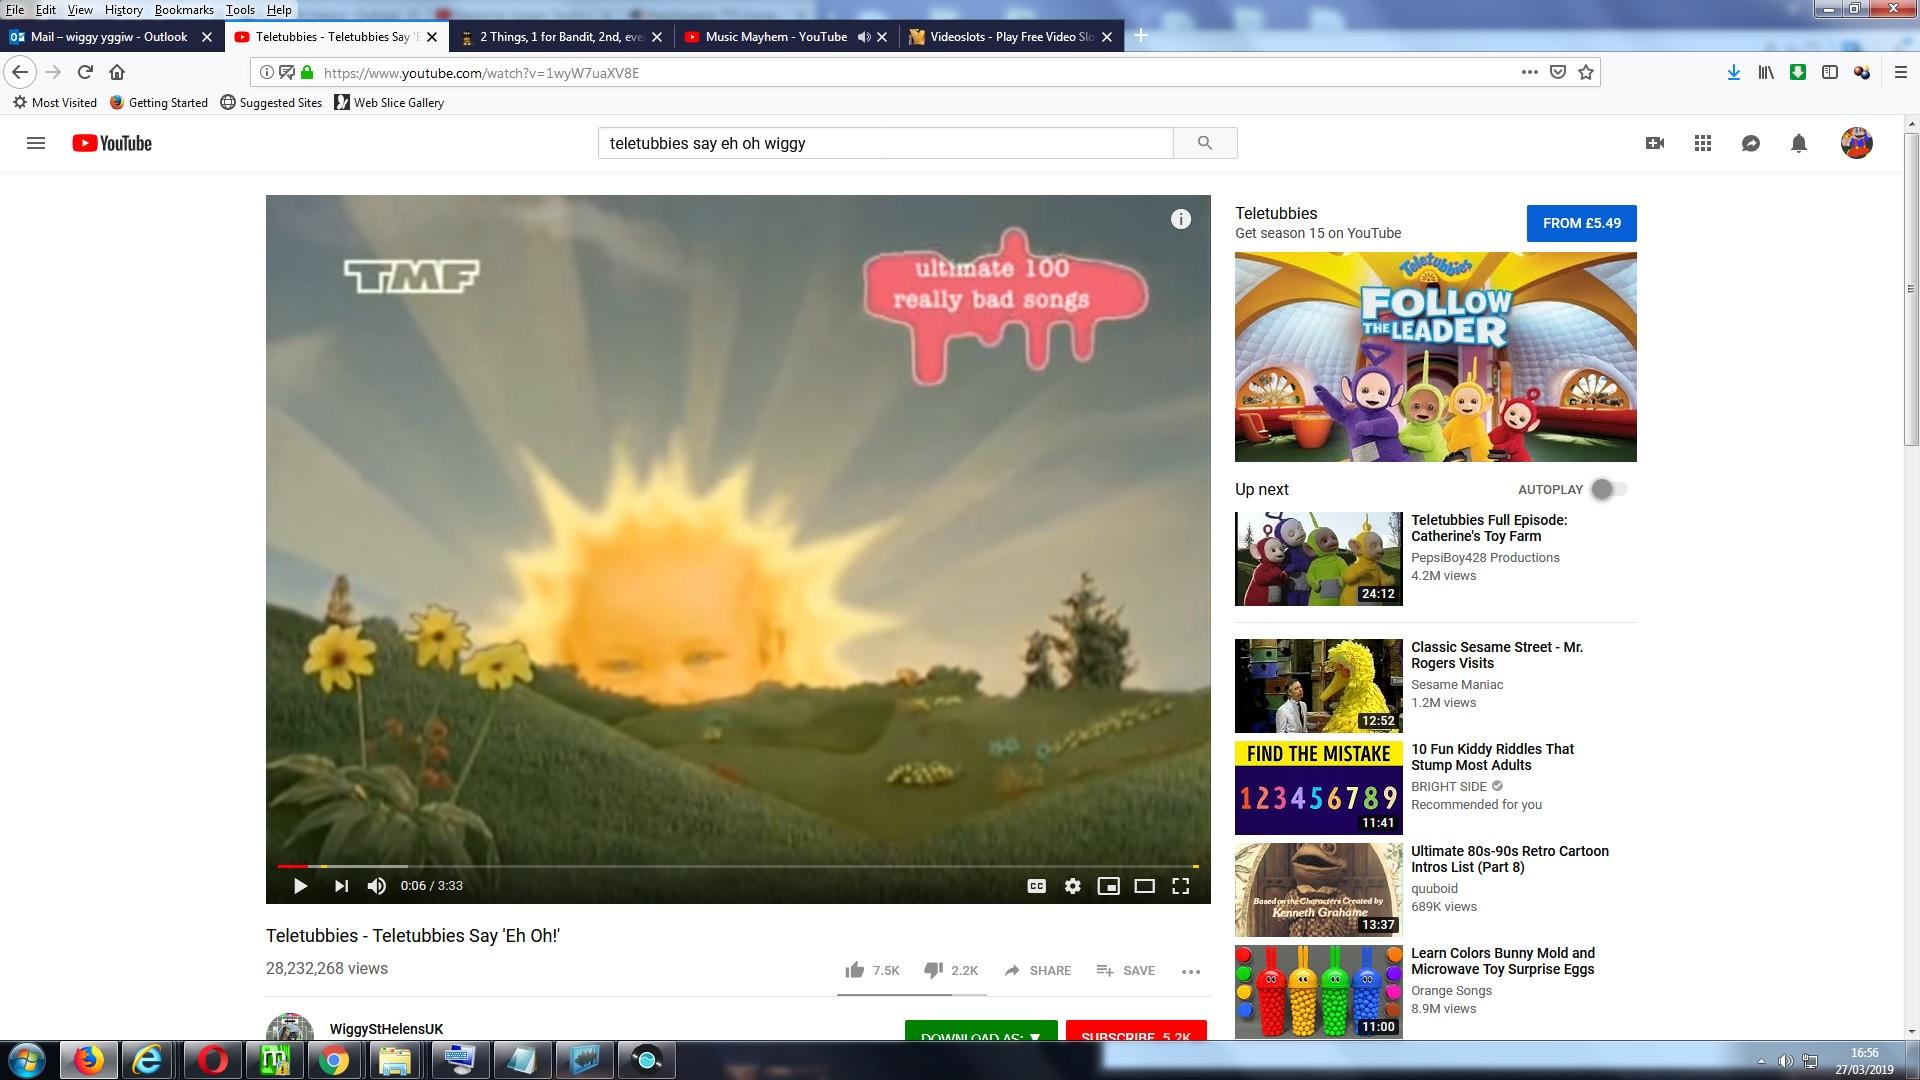
Task: Open the Firefox downloads arrow
Action: (x=1734, y=72)
